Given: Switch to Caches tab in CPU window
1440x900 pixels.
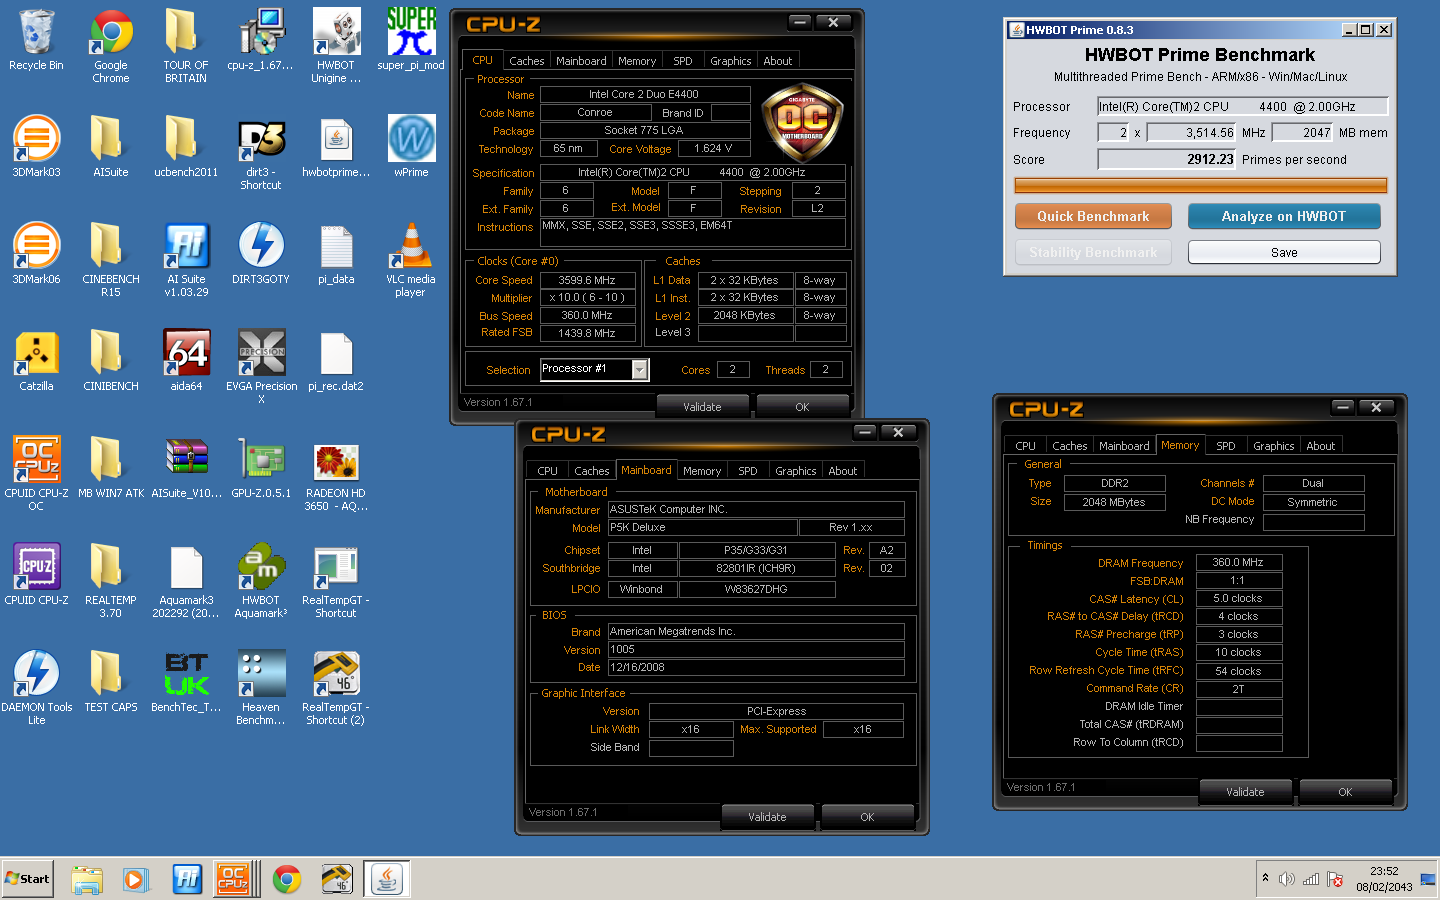Looking at the screenshot, I should [527, 61].
